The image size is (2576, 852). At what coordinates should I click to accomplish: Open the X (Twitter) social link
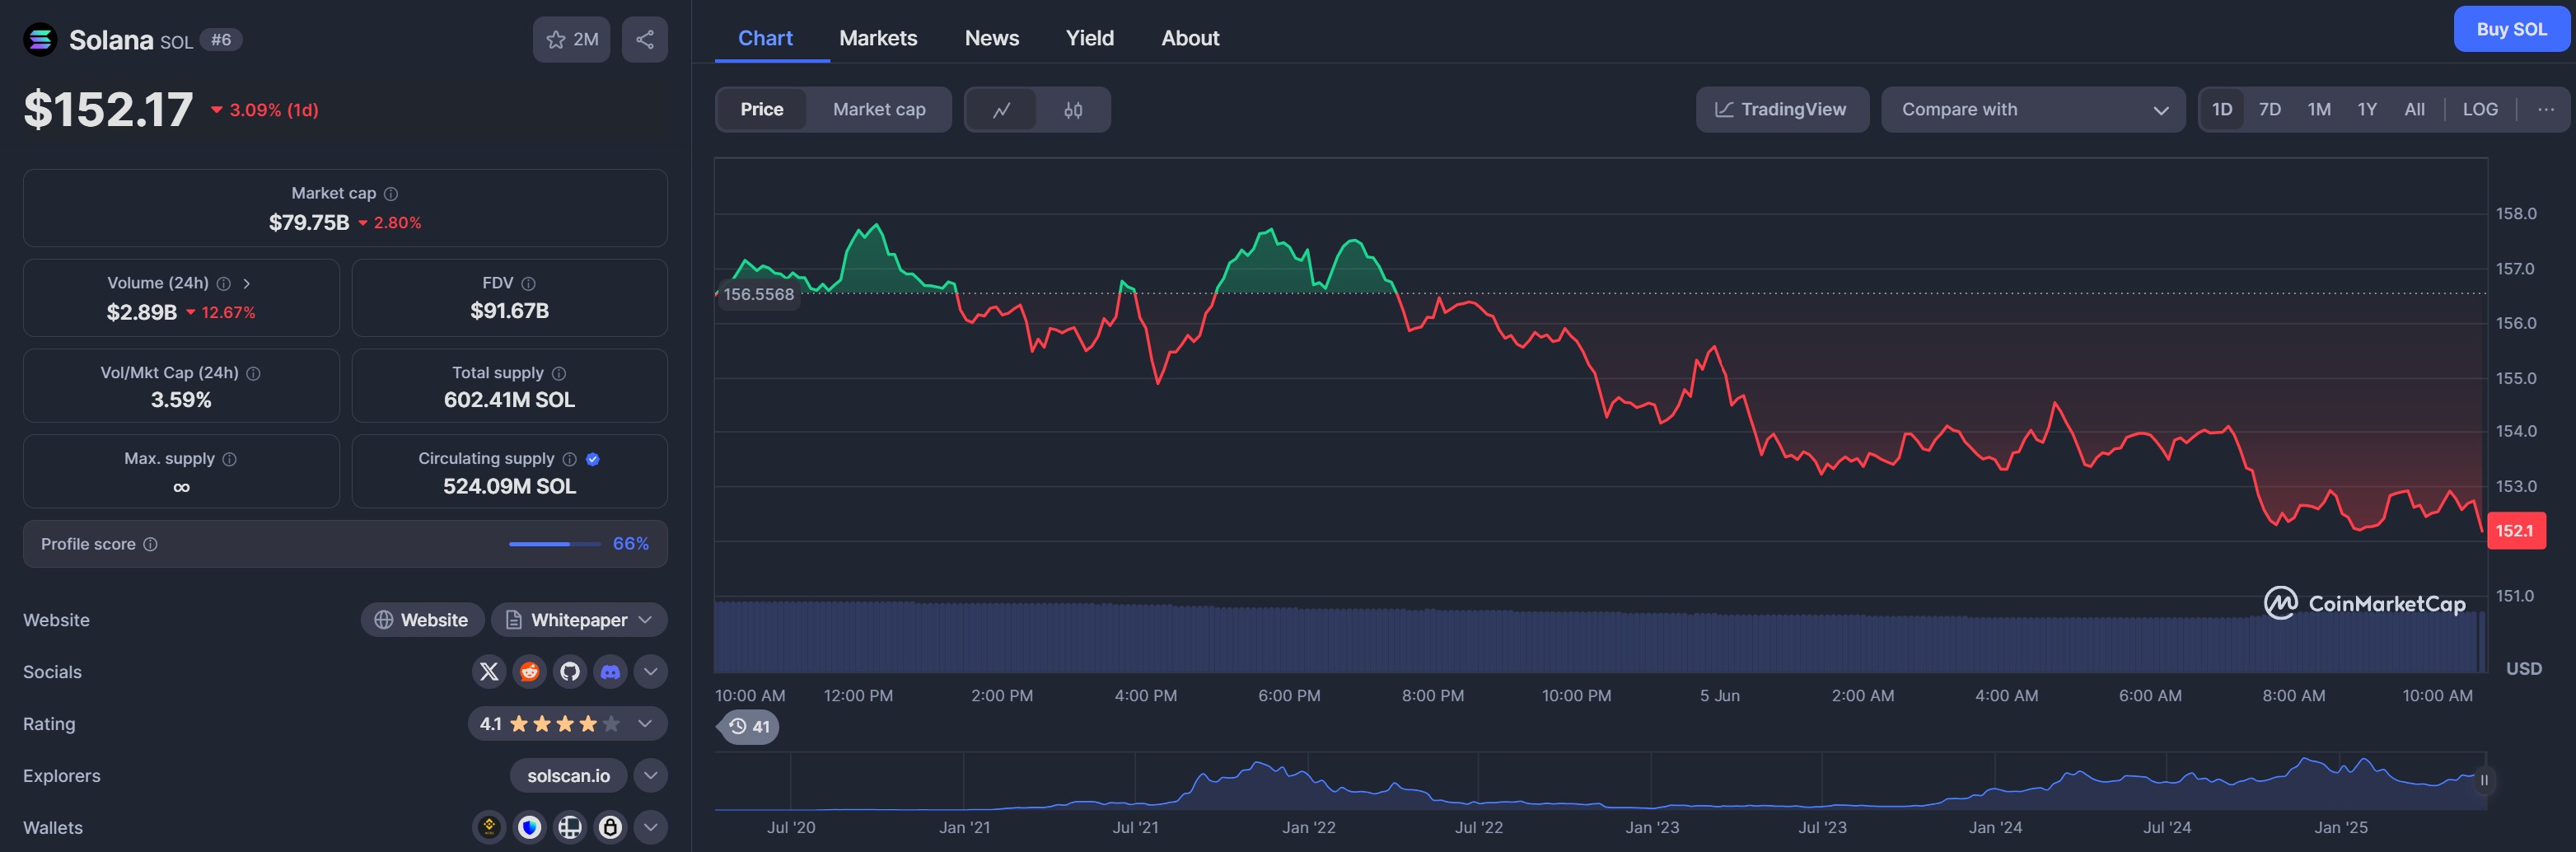[489, 672]
